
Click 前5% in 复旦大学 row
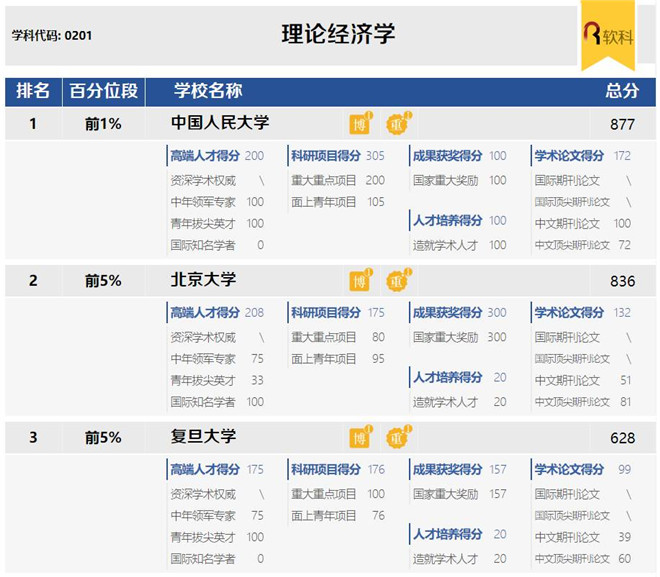click(103, 438)
